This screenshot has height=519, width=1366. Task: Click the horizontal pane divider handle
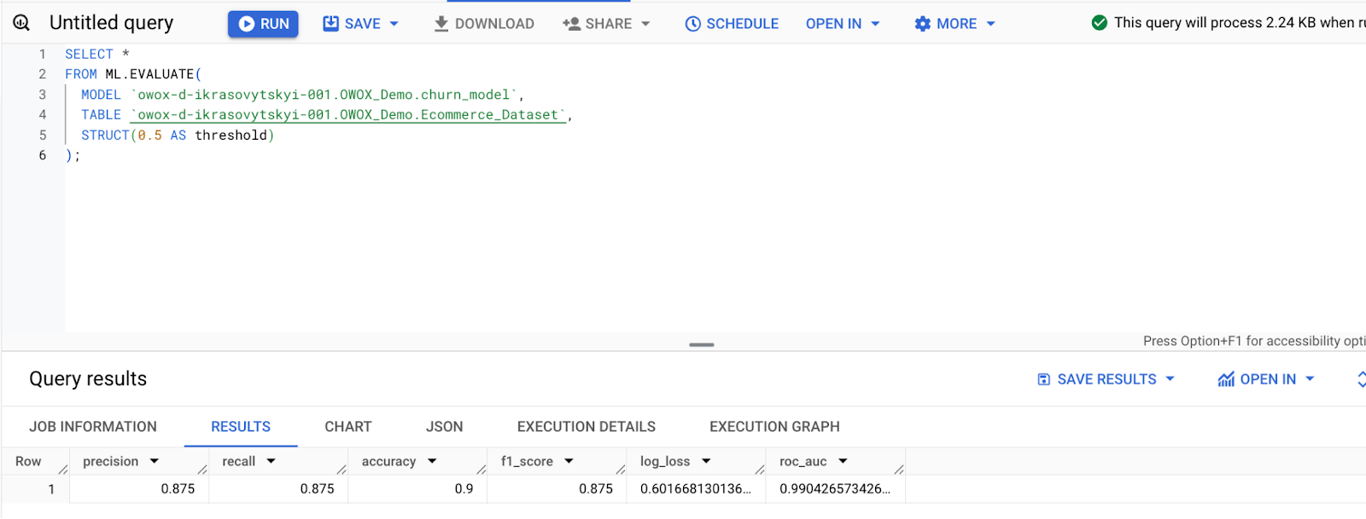tap(702, 345)
